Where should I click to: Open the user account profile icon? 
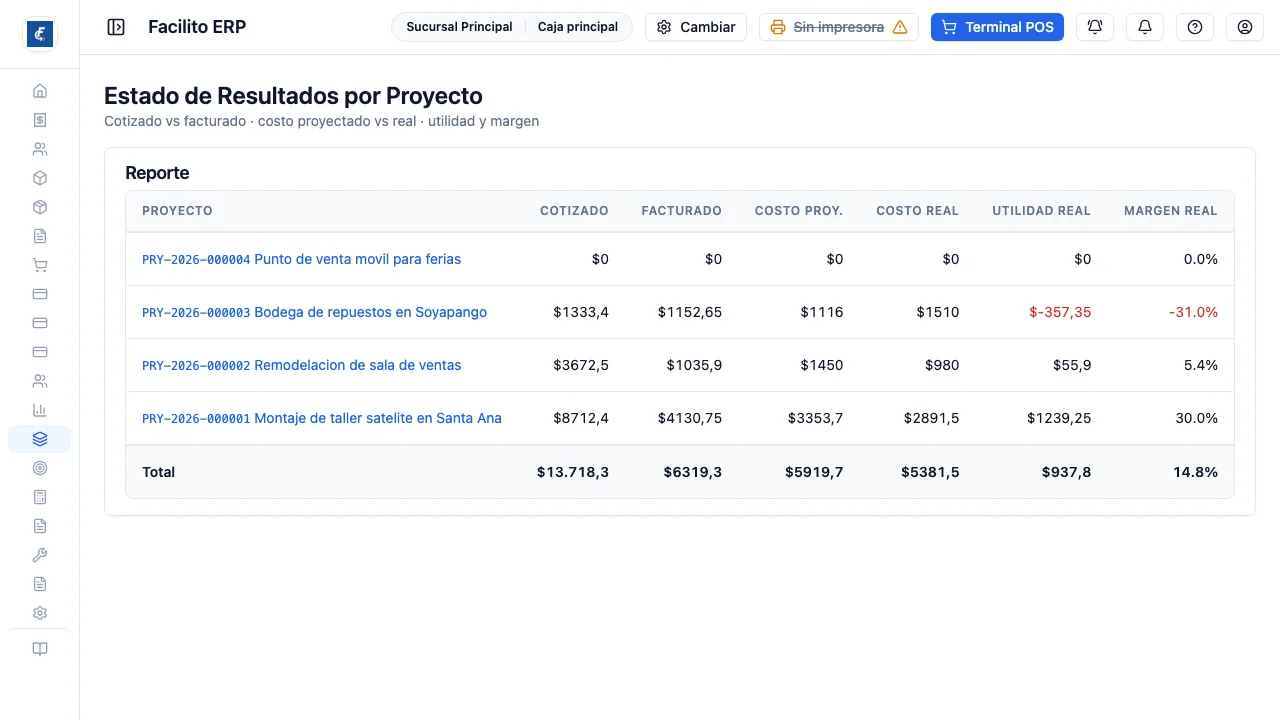(x=1245, y=27)
